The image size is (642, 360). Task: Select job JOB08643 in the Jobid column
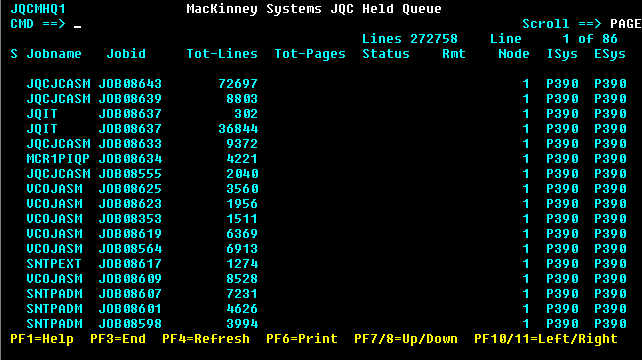[x=130, y=84]
